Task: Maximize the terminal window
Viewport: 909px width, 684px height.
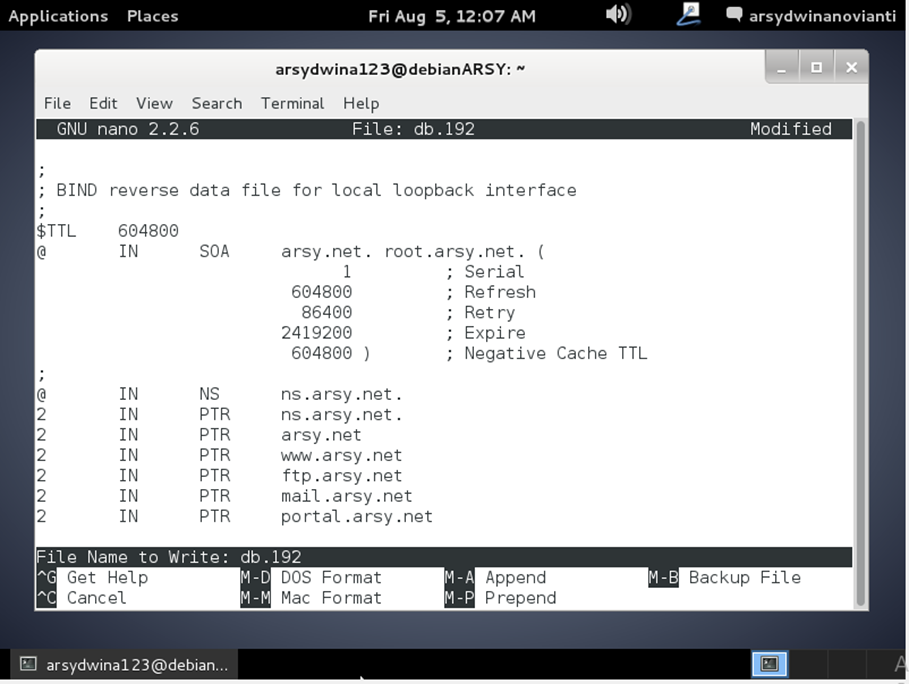Action: tap(816, 68)
